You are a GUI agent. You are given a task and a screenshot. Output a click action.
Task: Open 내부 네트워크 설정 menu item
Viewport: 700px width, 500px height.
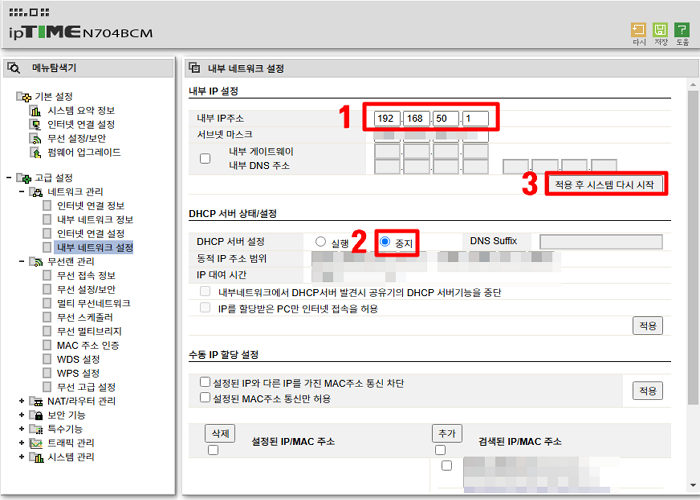[95, 247]
